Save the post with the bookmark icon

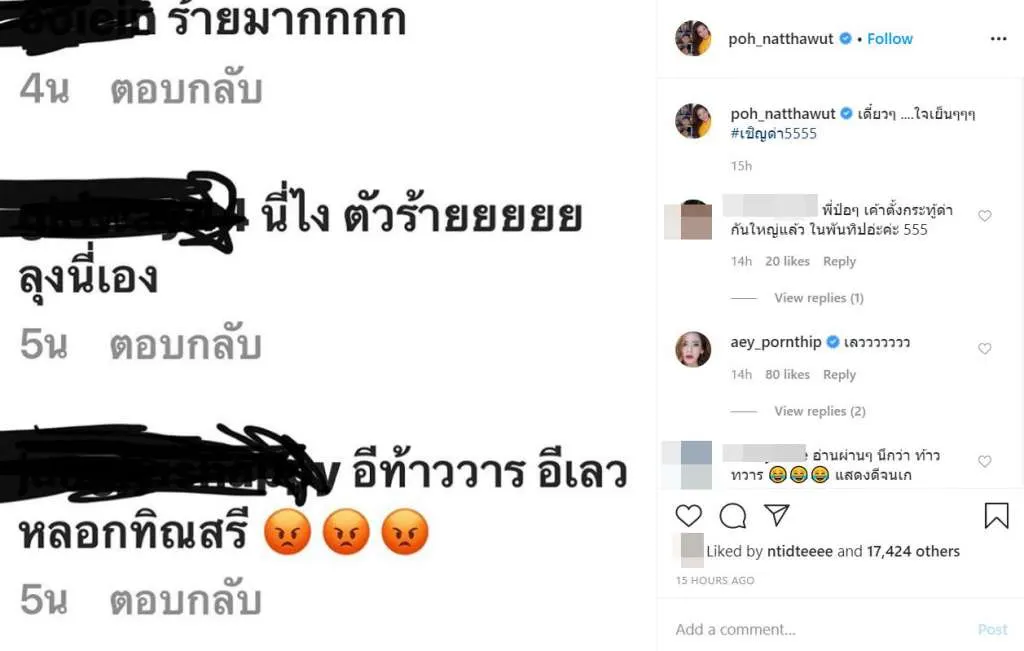(x=997, y=515)
